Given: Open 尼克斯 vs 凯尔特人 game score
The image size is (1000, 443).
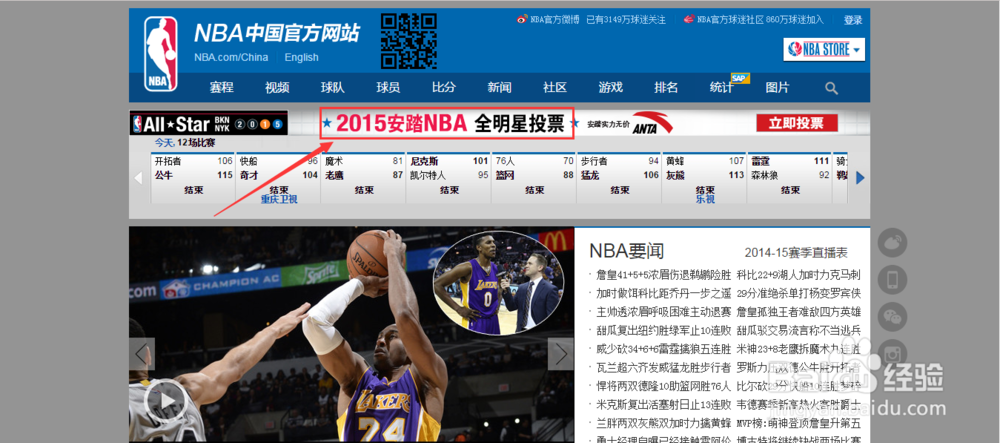Looking at the screenshot, I should click(449, 178).
